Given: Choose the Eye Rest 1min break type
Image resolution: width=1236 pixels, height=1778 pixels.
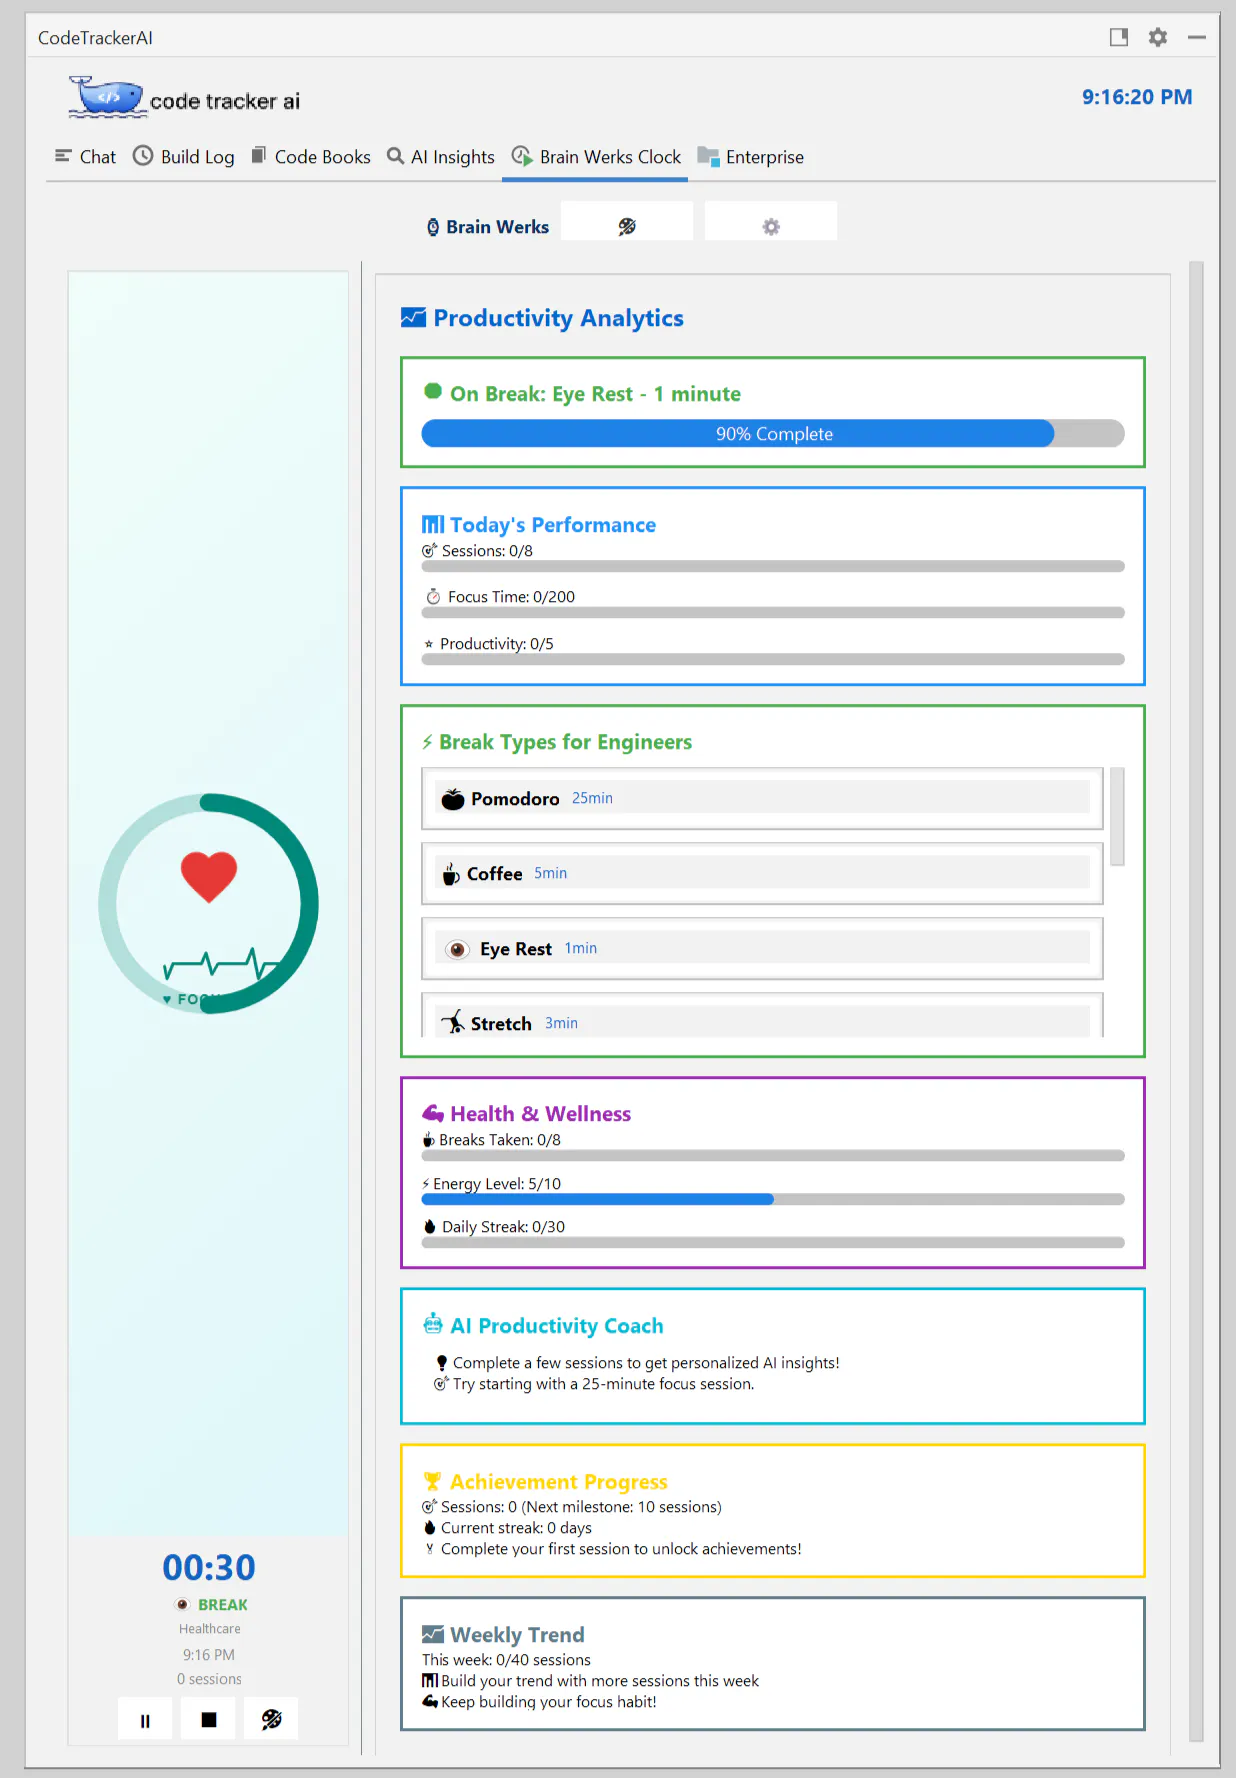Looking at the screenshot, I should [x=762, y=948].
